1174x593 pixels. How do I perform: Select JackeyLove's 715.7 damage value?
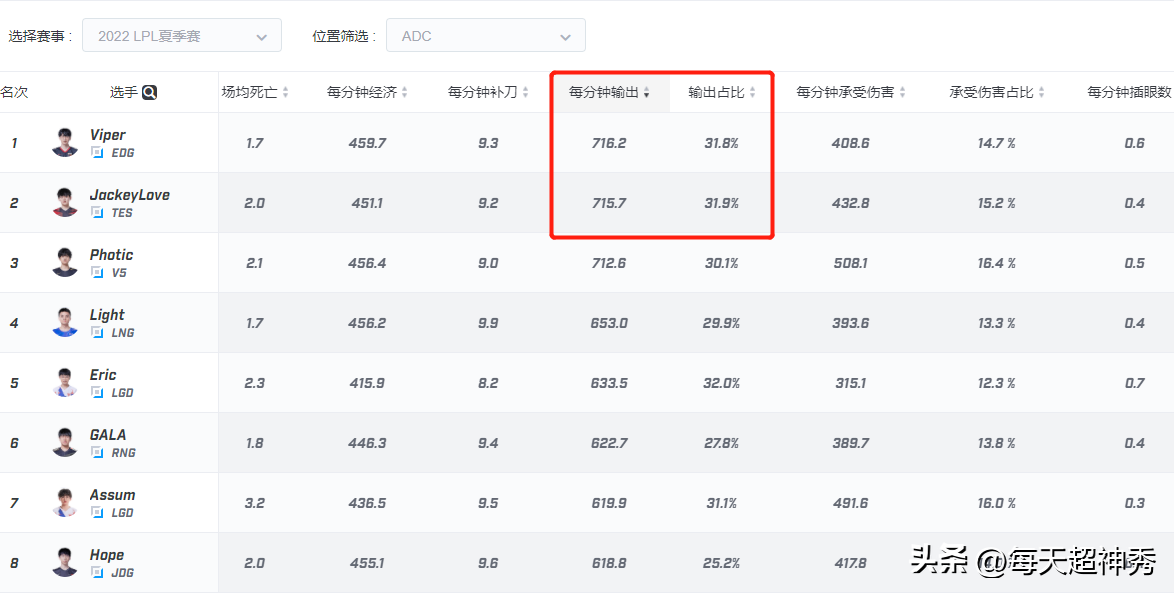click(609, 202)
